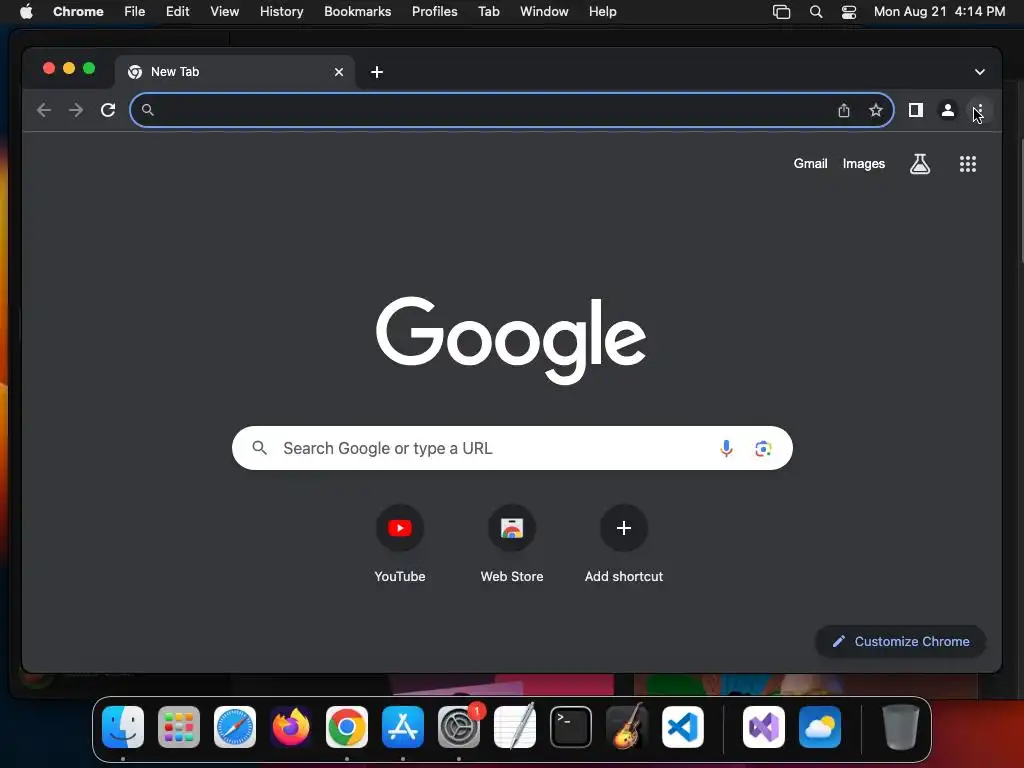This screenshot has height=768, width=1024.
Task: Add a new shortcut tile
Action: (x=624, y=544)
